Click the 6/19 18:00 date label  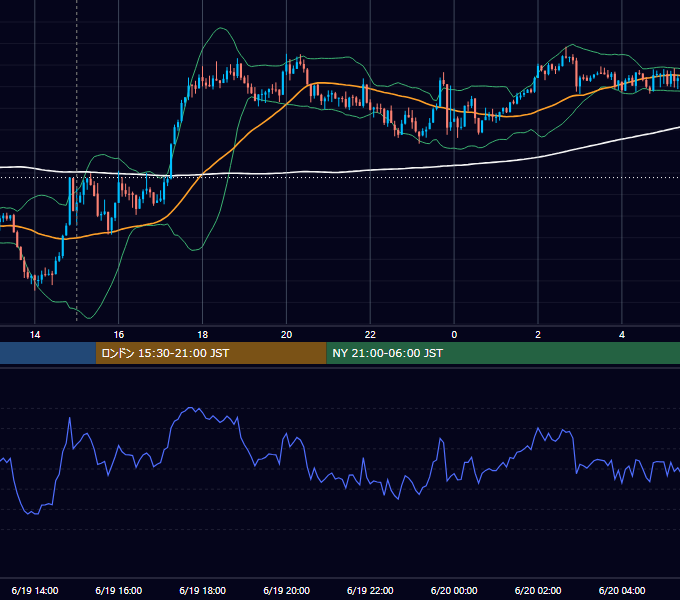click(x=203, y=590)
